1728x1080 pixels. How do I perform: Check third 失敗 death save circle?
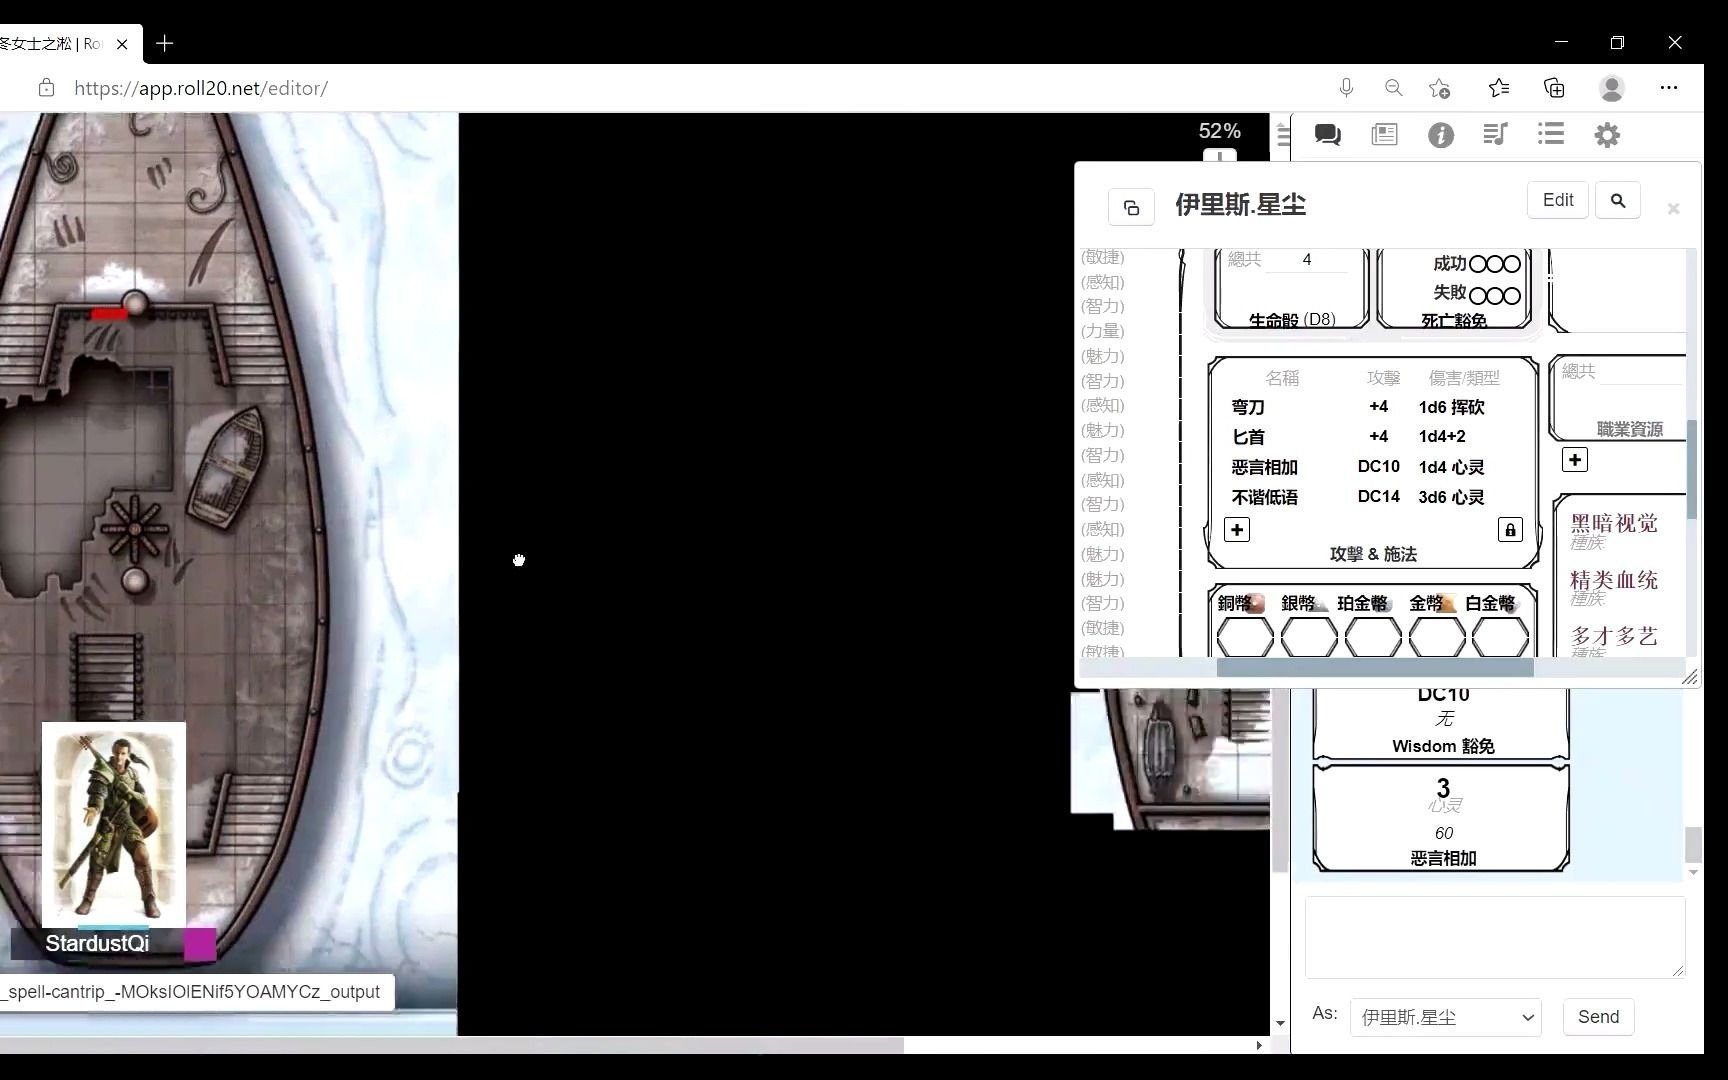[x=1512, y=296]
